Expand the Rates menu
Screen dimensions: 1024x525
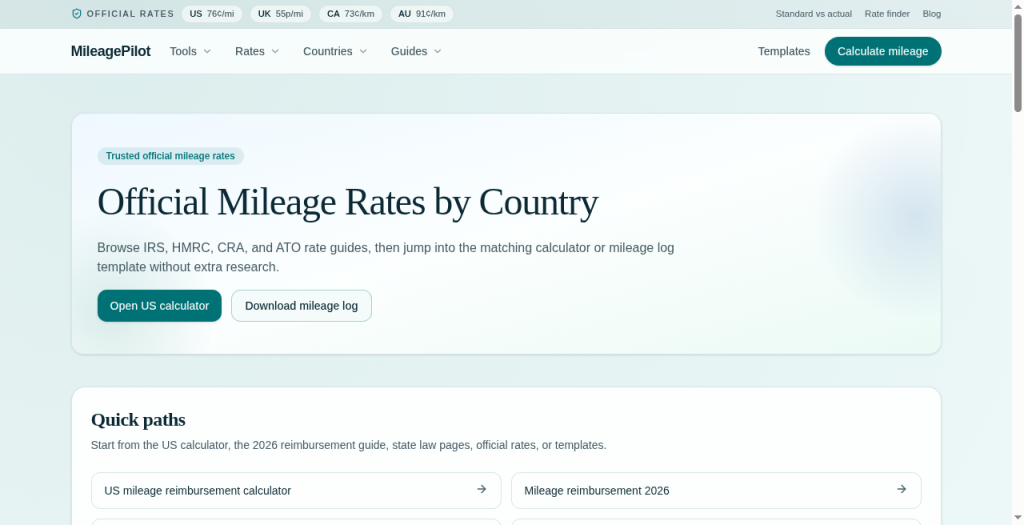(x=257, y=52)
